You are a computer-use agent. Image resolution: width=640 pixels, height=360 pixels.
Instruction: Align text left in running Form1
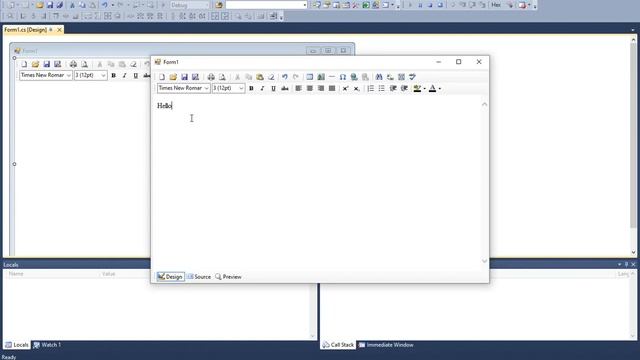[x=298, y=89]
